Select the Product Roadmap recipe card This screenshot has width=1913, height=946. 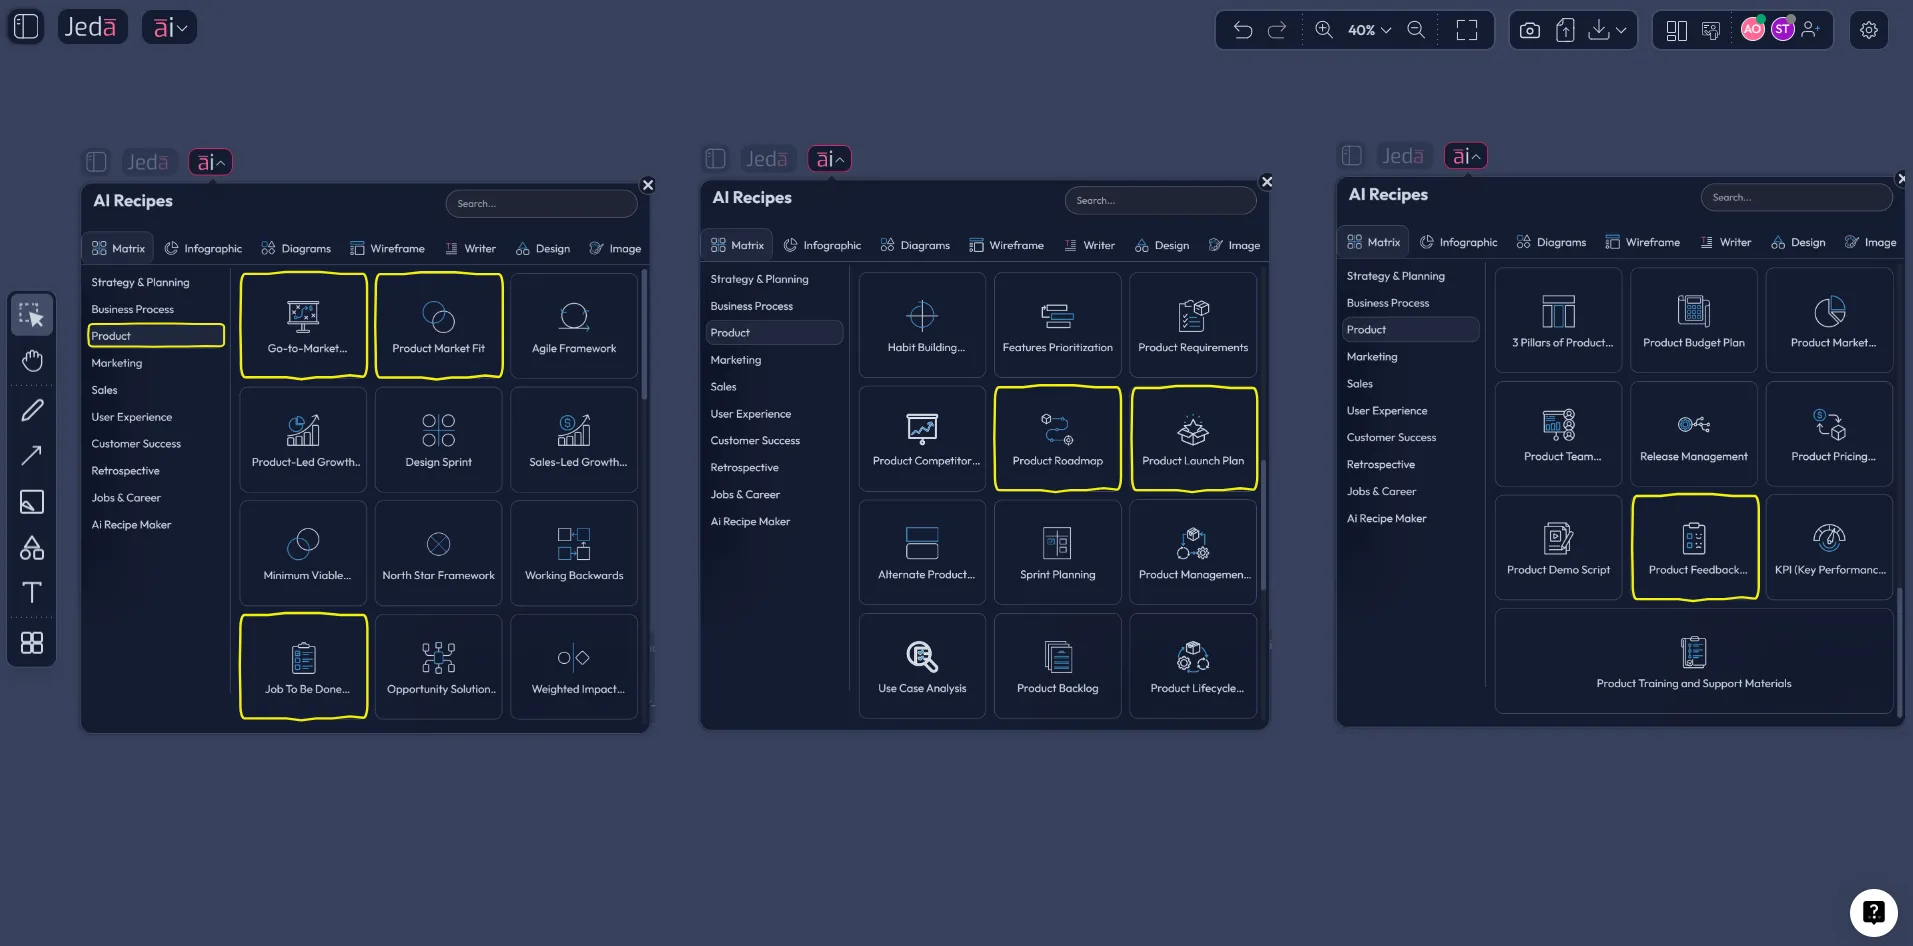tap(1057, 438)
